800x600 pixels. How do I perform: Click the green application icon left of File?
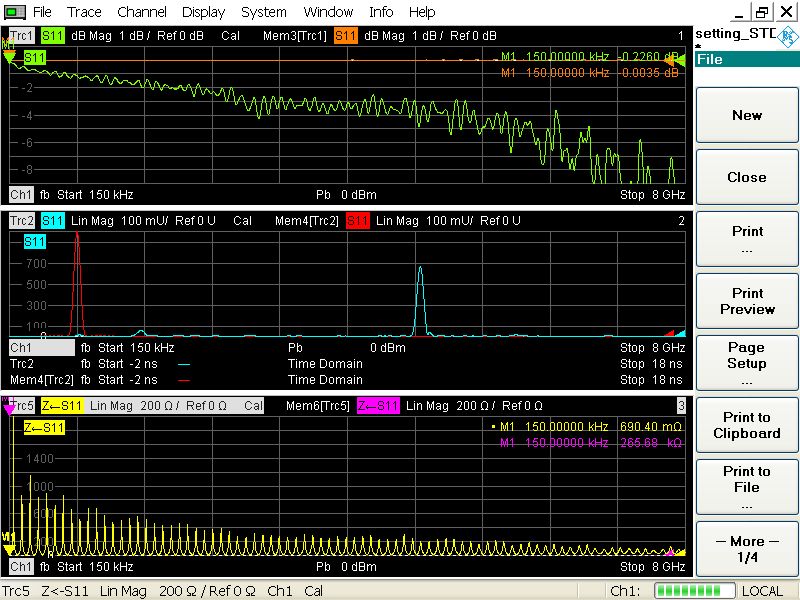[x=14, y=12]
